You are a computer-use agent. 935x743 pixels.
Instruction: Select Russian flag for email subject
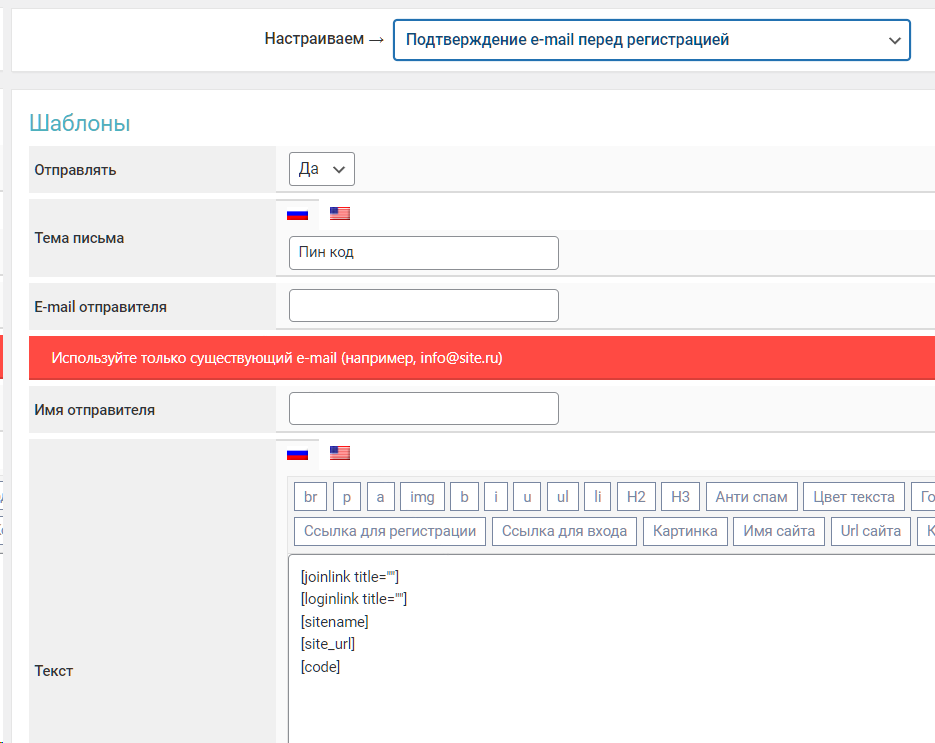pyautogui.click(x=297, y=214)
